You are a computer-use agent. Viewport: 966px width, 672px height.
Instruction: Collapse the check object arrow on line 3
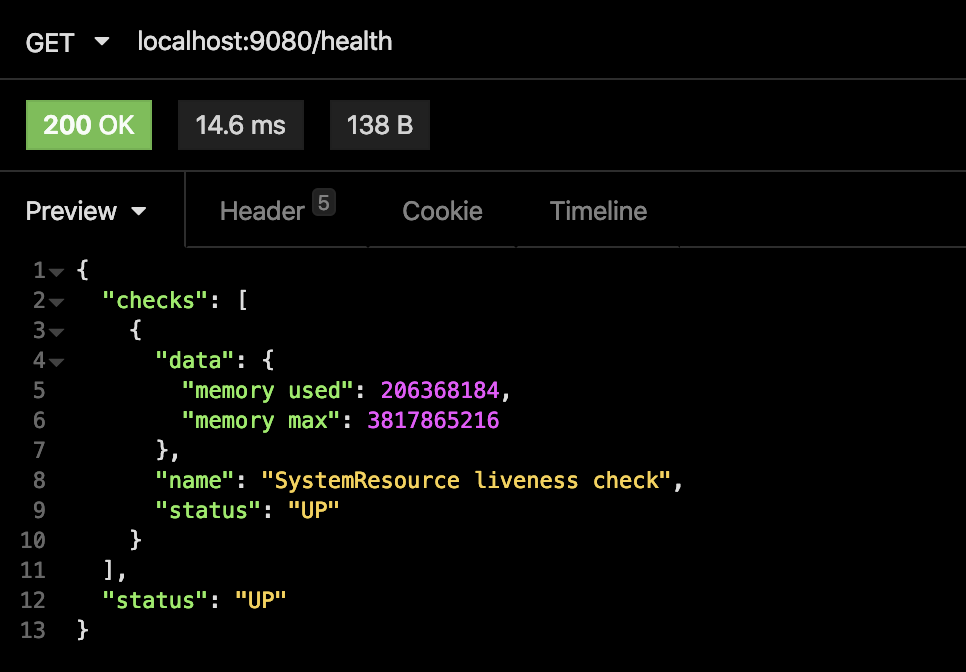pyautogui.click(x=56, y=331)
